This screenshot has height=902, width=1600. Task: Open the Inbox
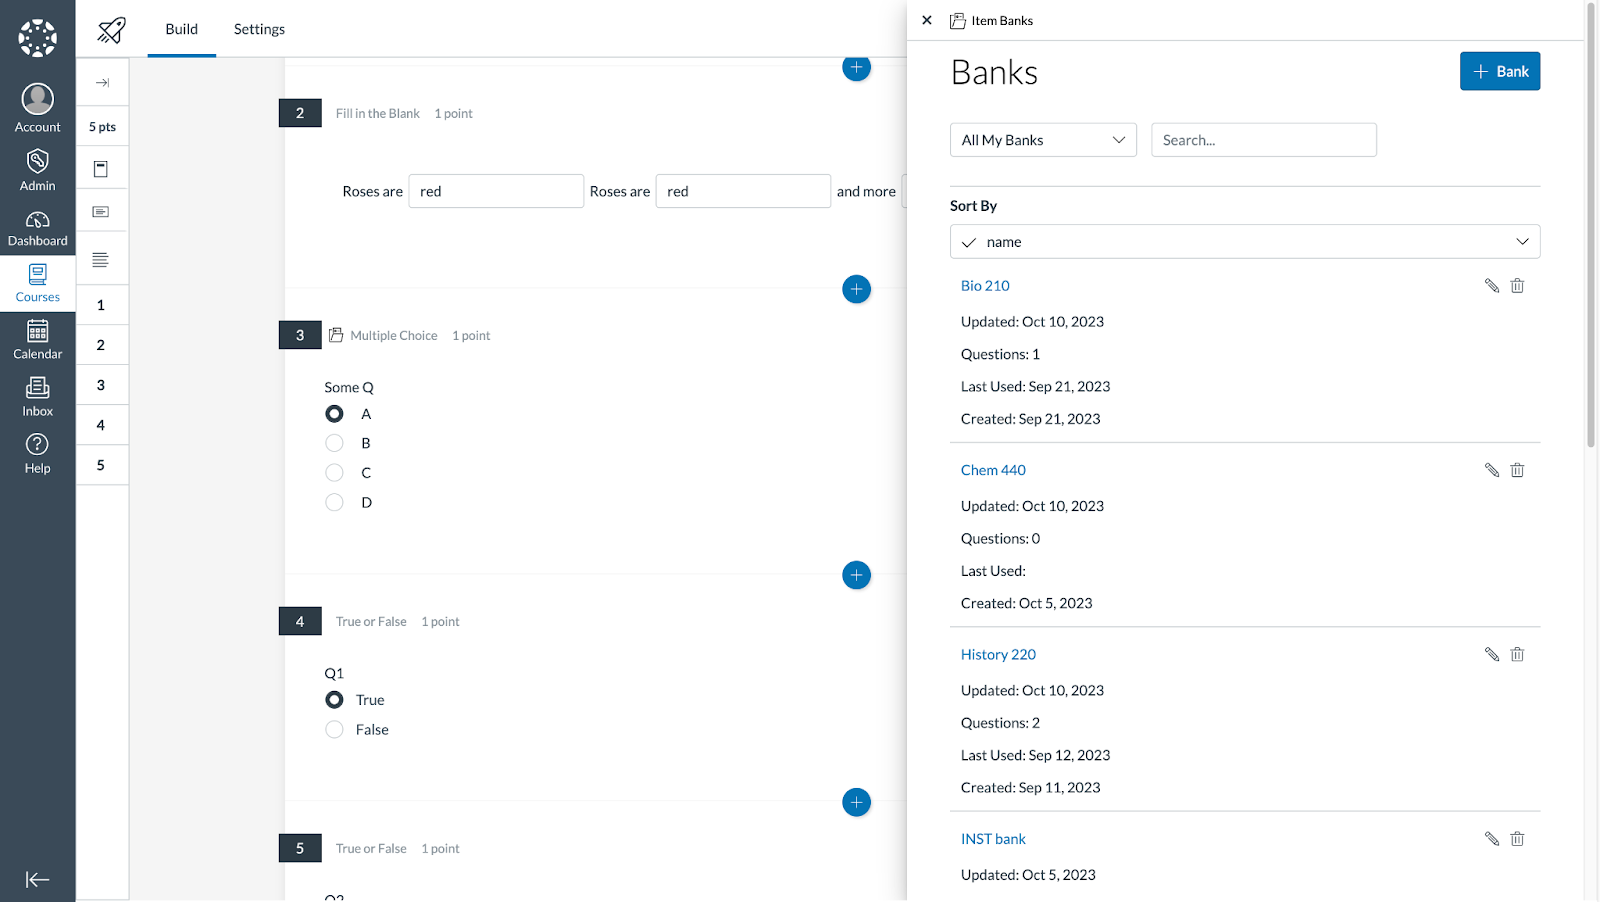click(x=38, y=397)
